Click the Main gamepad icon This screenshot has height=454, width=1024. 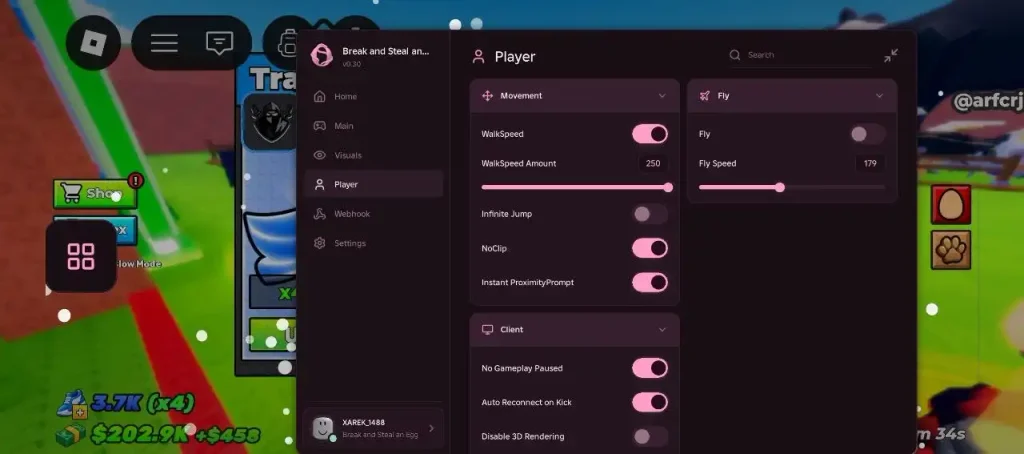click(319, 126)
